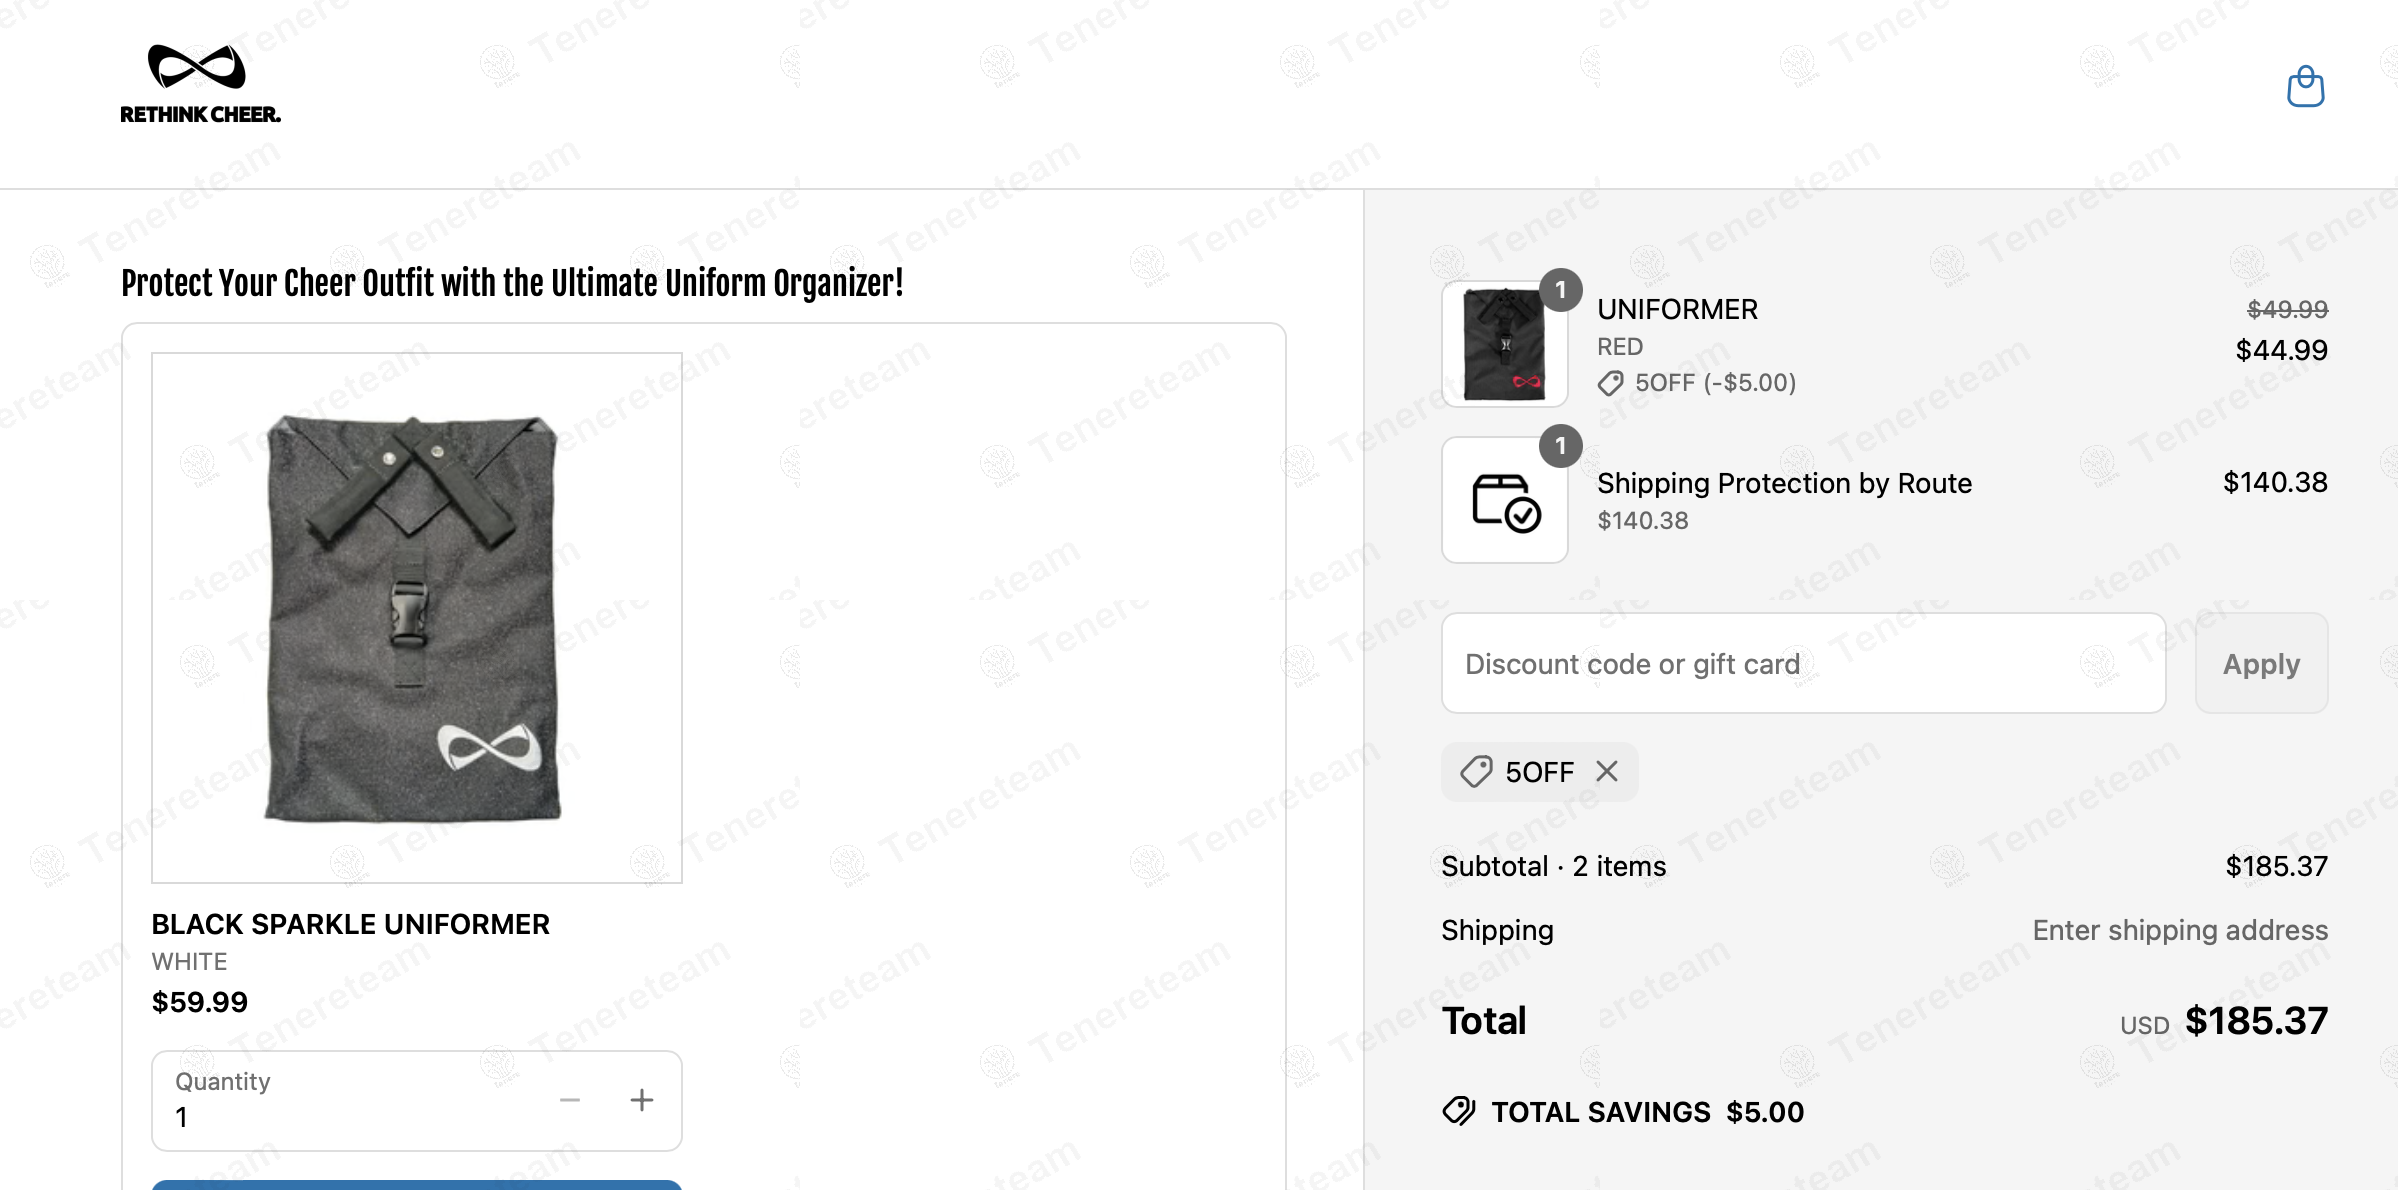
Task: Open the shopping bag cart icon
Action: (2305, 87)
